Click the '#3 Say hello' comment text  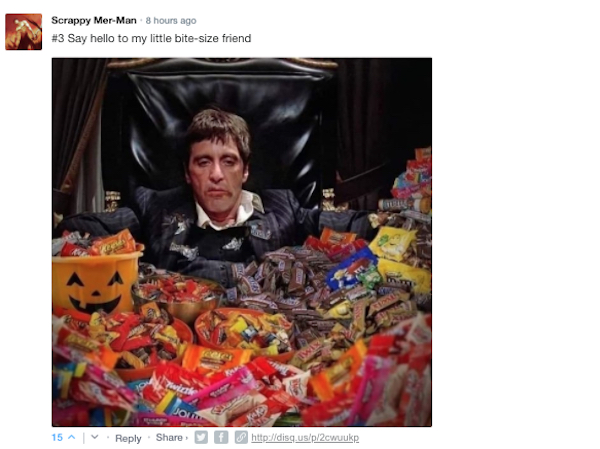click(x=152, y=38)
